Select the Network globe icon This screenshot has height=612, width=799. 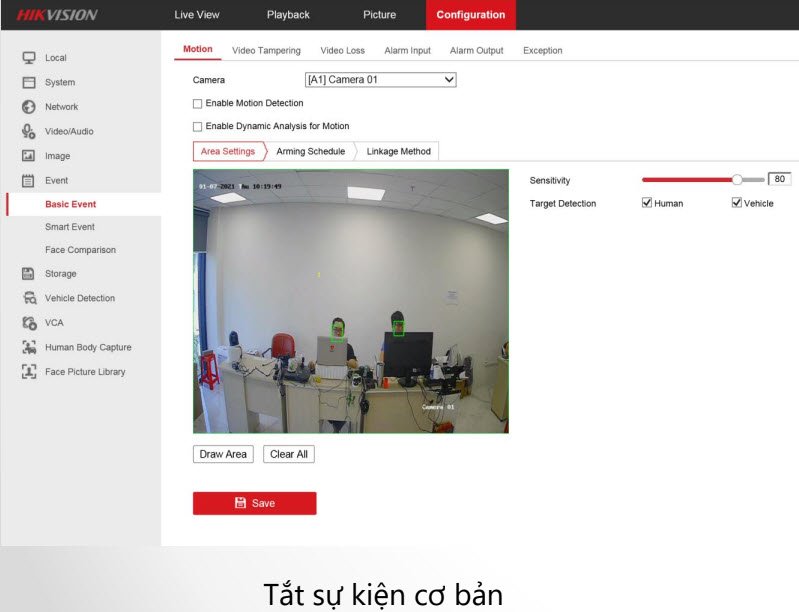click(x=29, y=107)
